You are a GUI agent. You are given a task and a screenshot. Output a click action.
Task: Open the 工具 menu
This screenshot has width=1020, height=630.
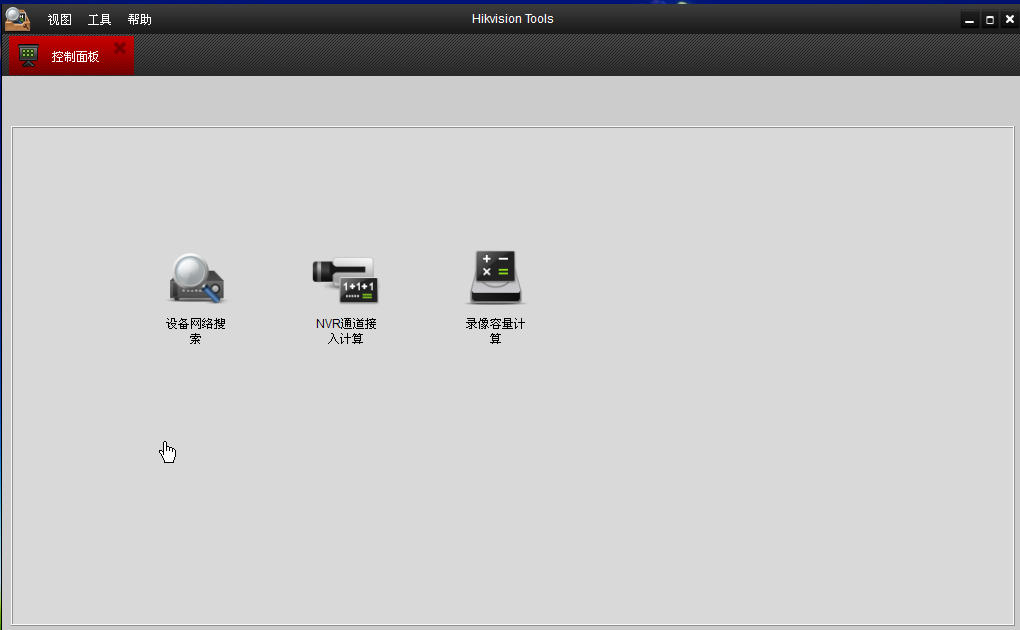(x=99, y=18)
